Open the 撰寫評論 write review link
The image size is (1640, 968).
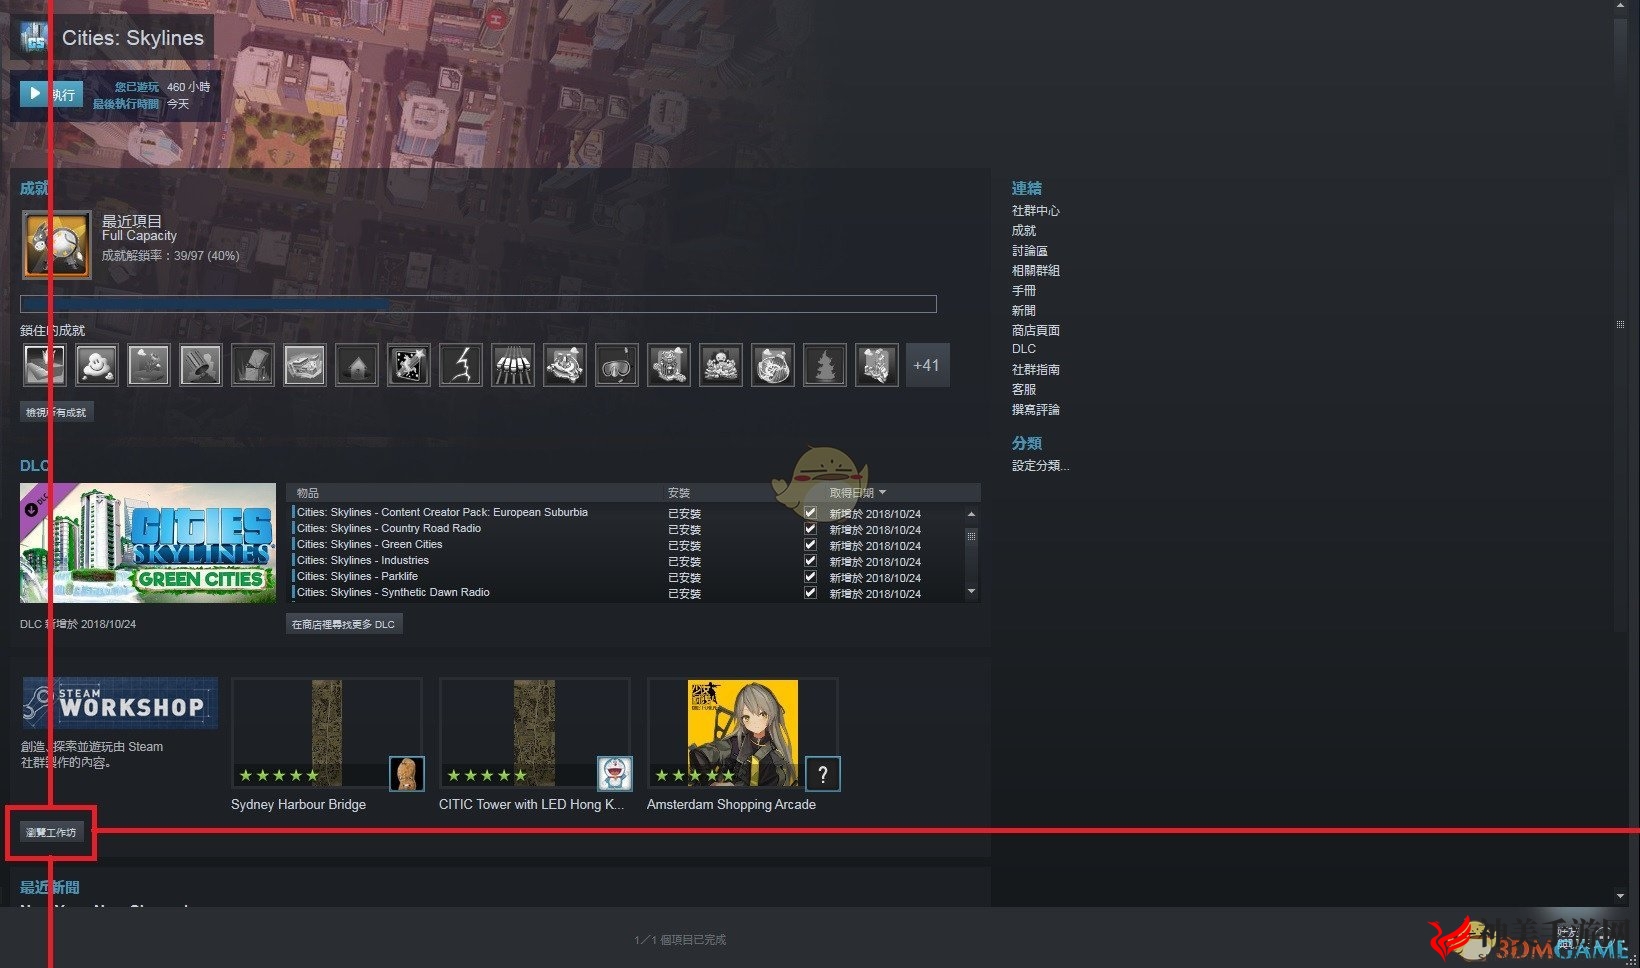coord(1035,410)
